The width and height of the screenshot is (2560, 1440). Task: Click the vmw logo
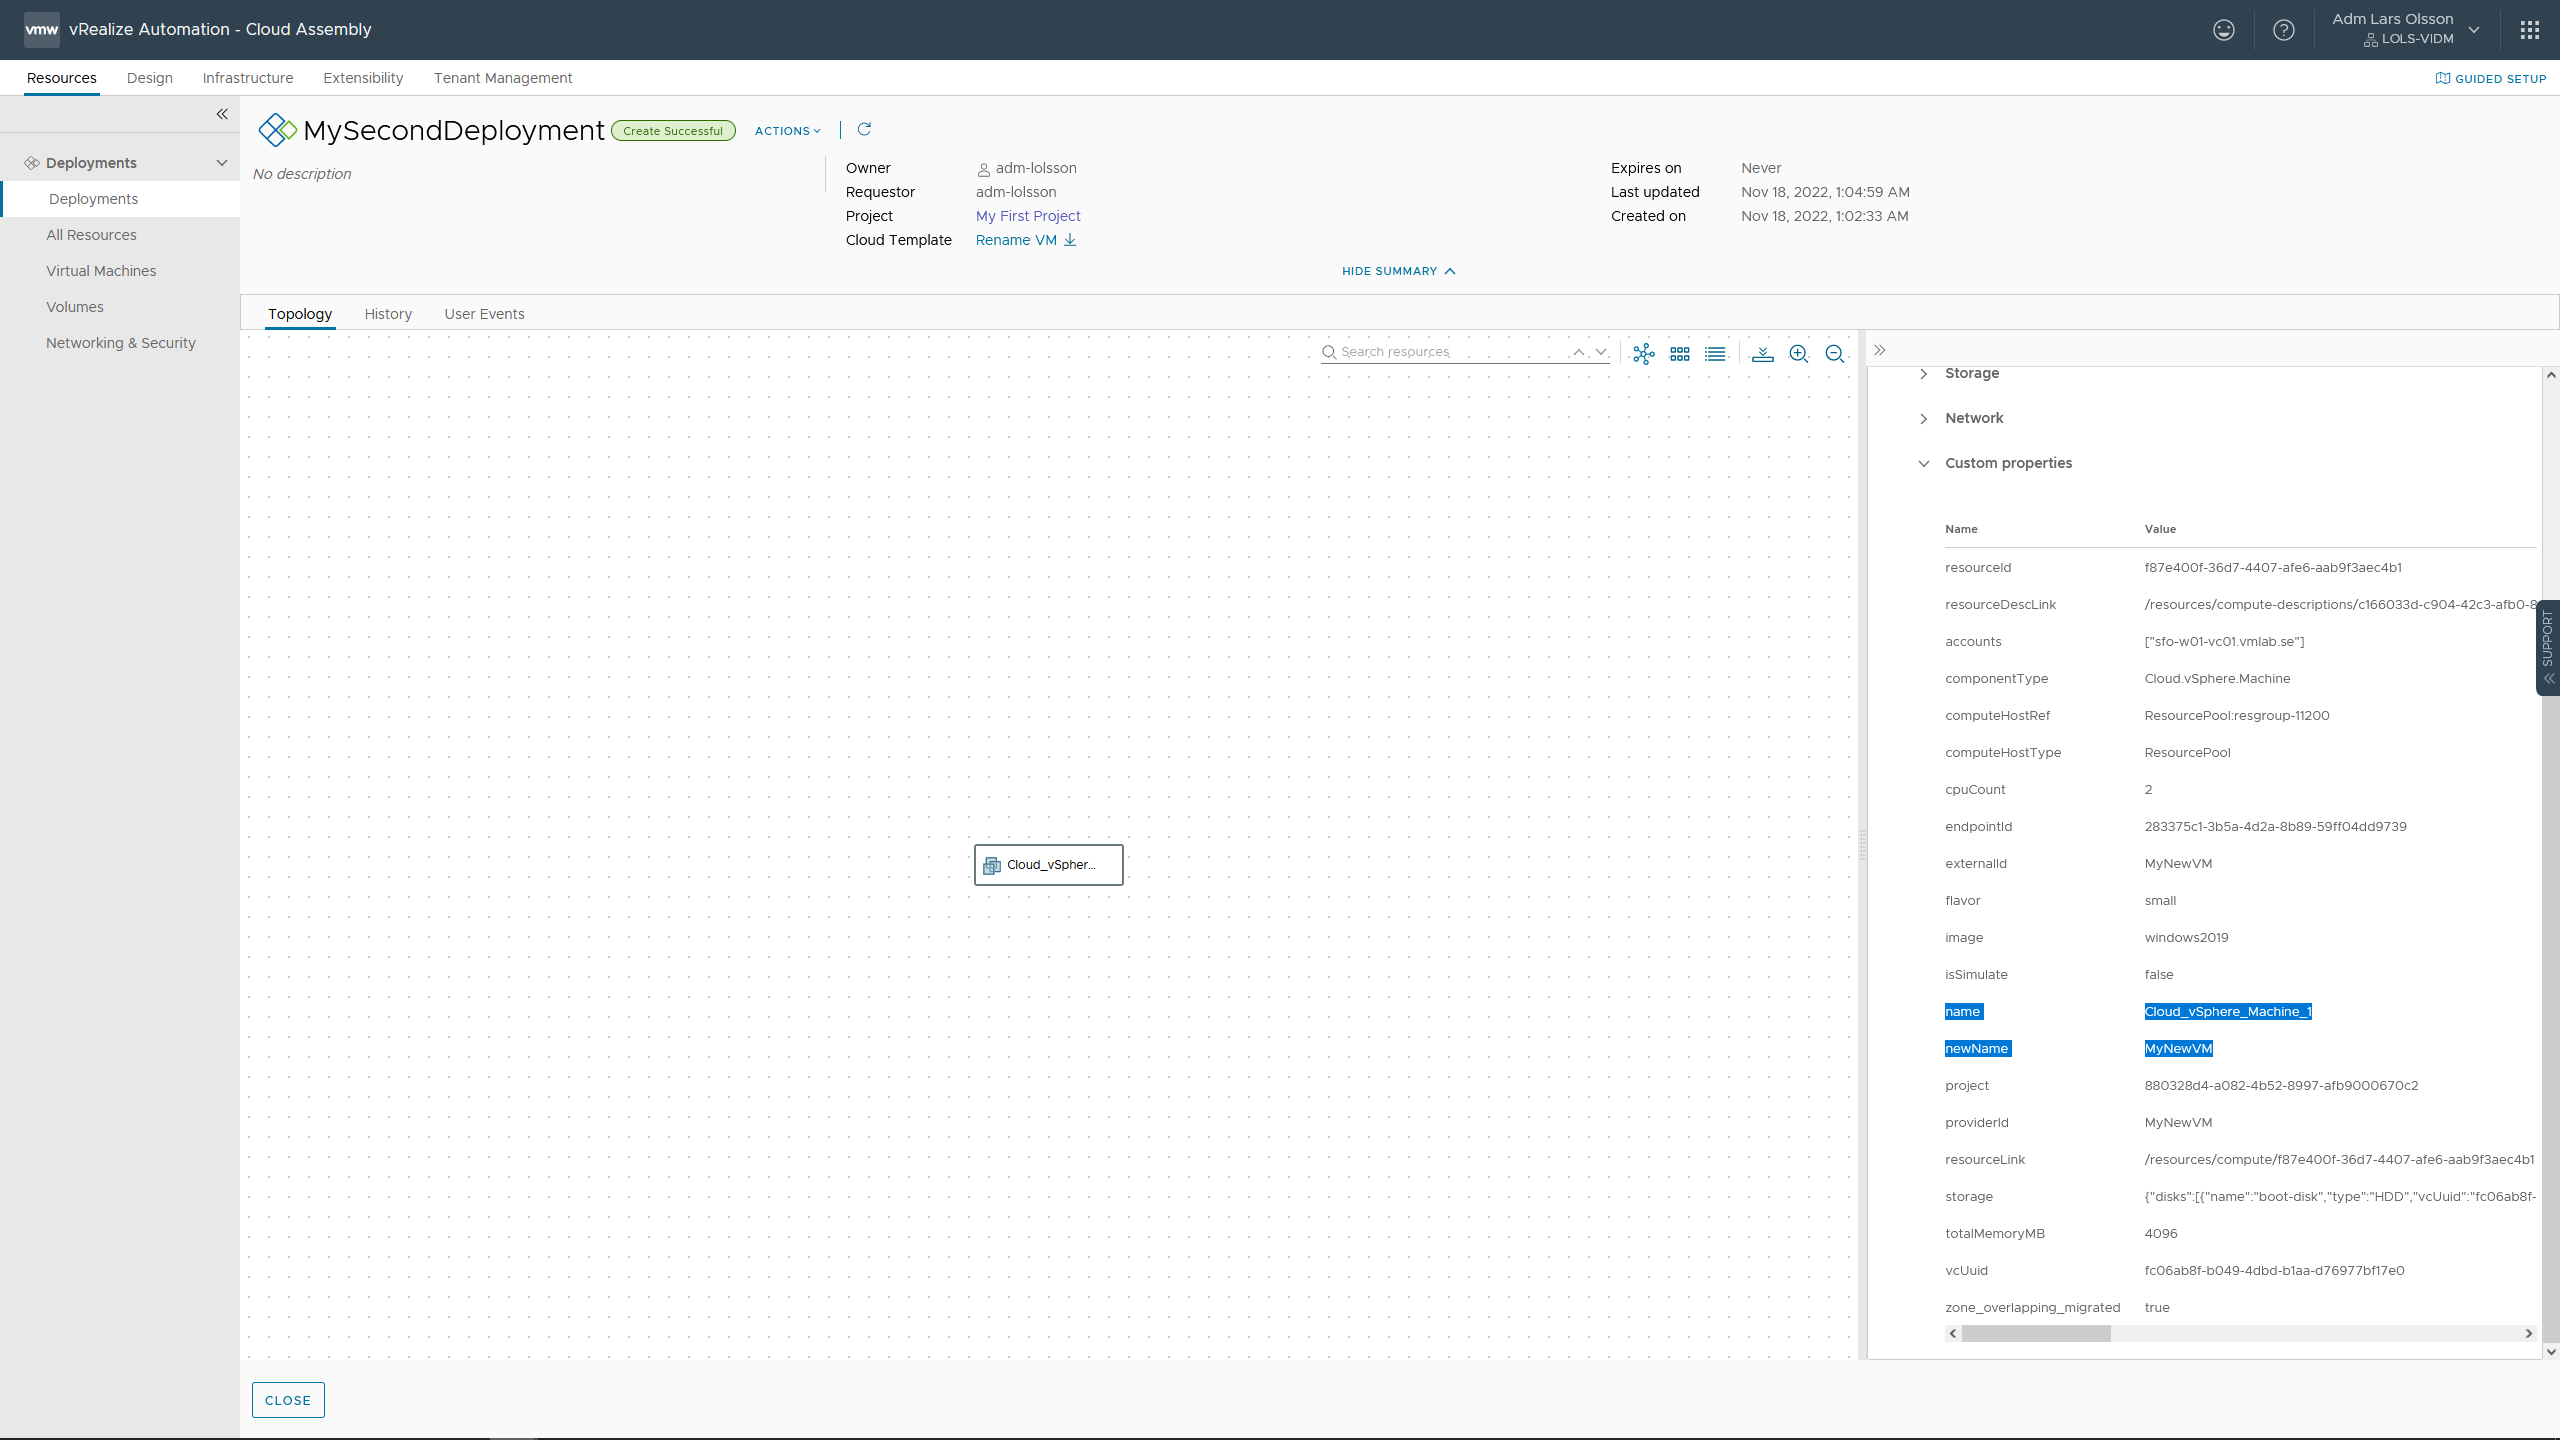42,29
